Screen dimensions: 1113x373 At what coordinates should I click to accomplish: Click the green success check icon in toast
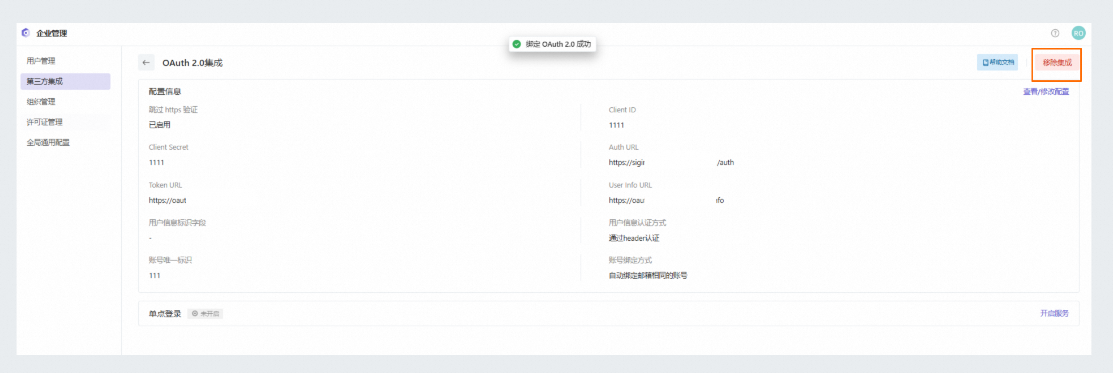click(517, 44)
